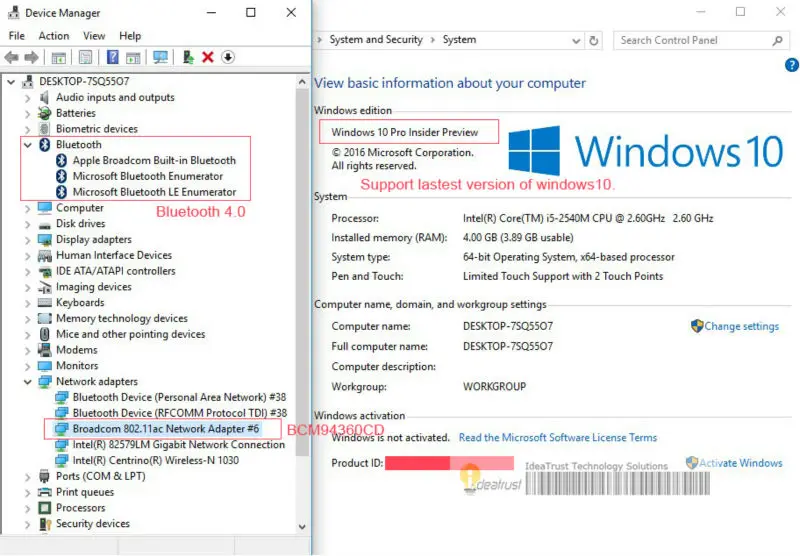The image size is (800, 556).
Task: Click the Processors chip icon
Action: [45, 508]
